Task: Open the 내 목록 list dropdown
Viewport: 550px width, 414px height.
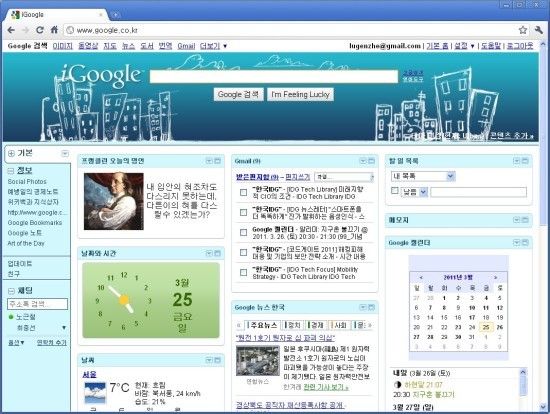Action: pyautogui.click(x=423, y=176)
